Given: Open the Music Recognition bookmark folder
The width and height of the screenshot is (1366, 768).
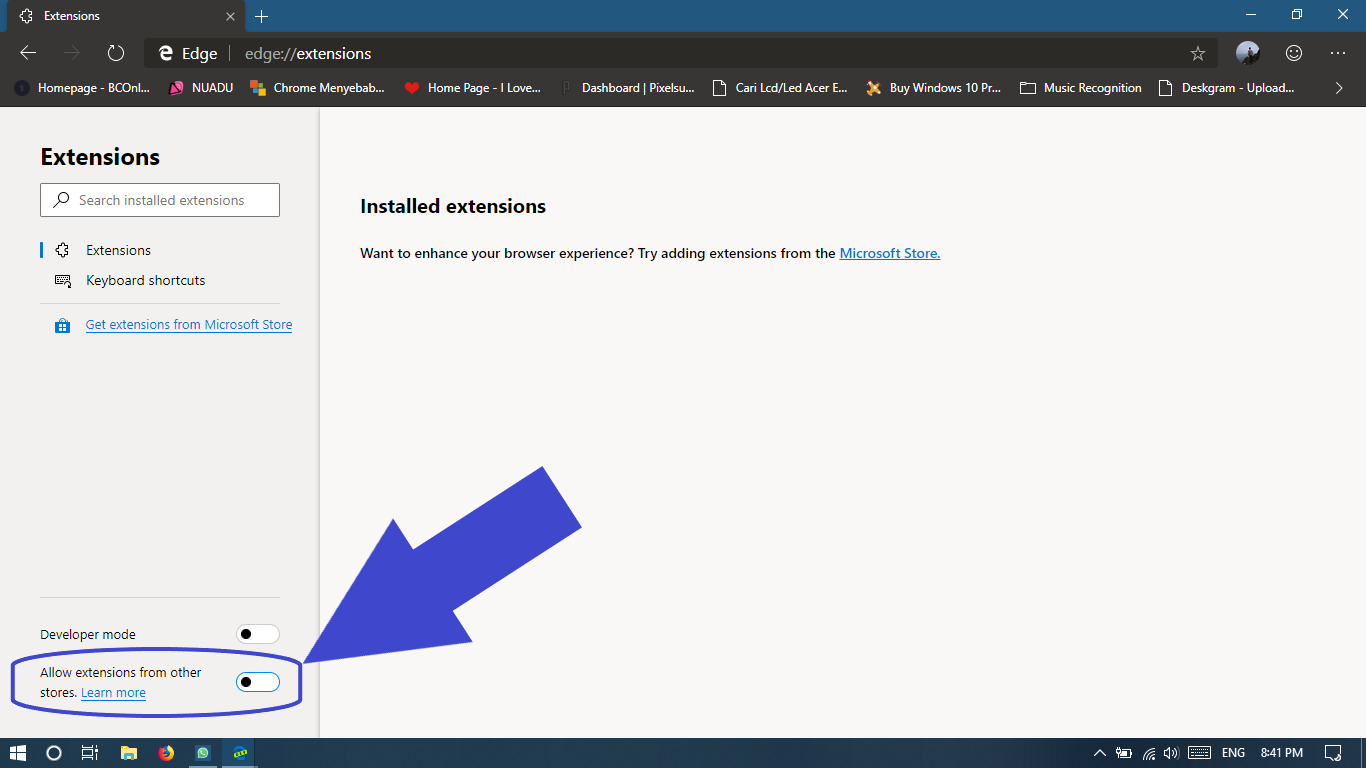Looking at the screenshot, I should [1081, 88].
